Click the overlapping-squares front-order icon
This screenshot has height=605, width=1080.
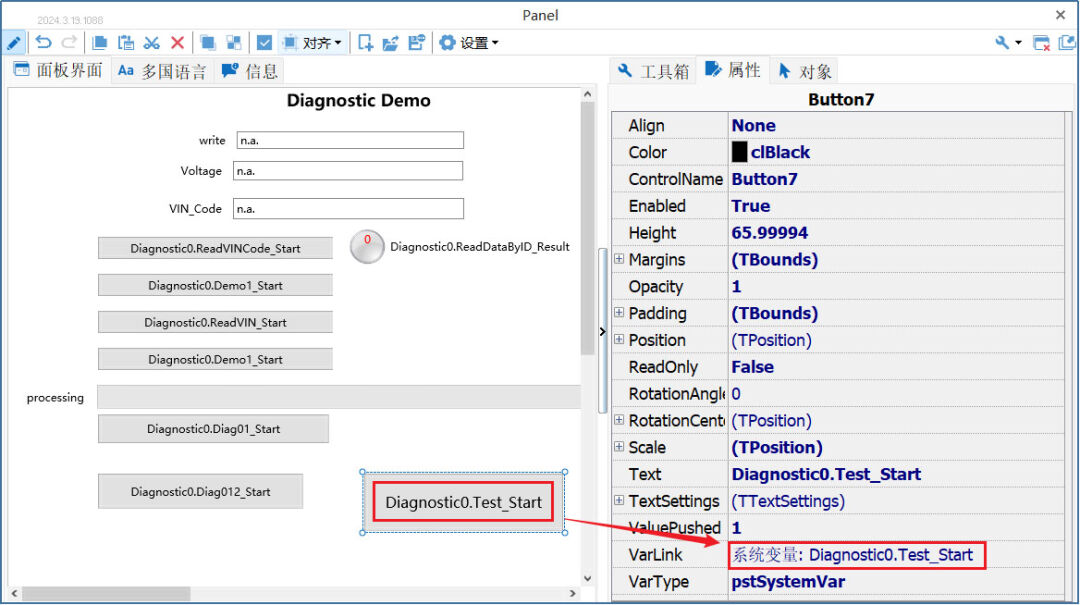(207, 43)
